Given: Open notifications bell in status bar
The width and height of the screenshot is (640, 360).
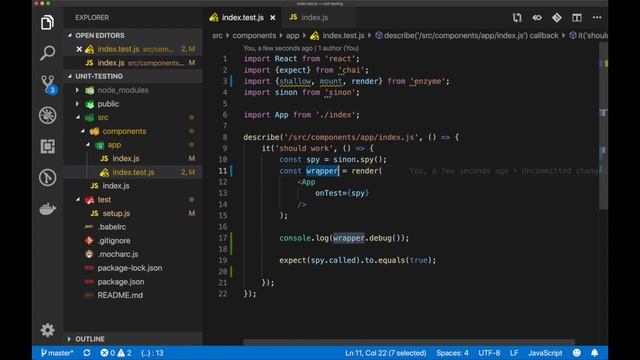Looking at the screenshot, I should 595,353.
